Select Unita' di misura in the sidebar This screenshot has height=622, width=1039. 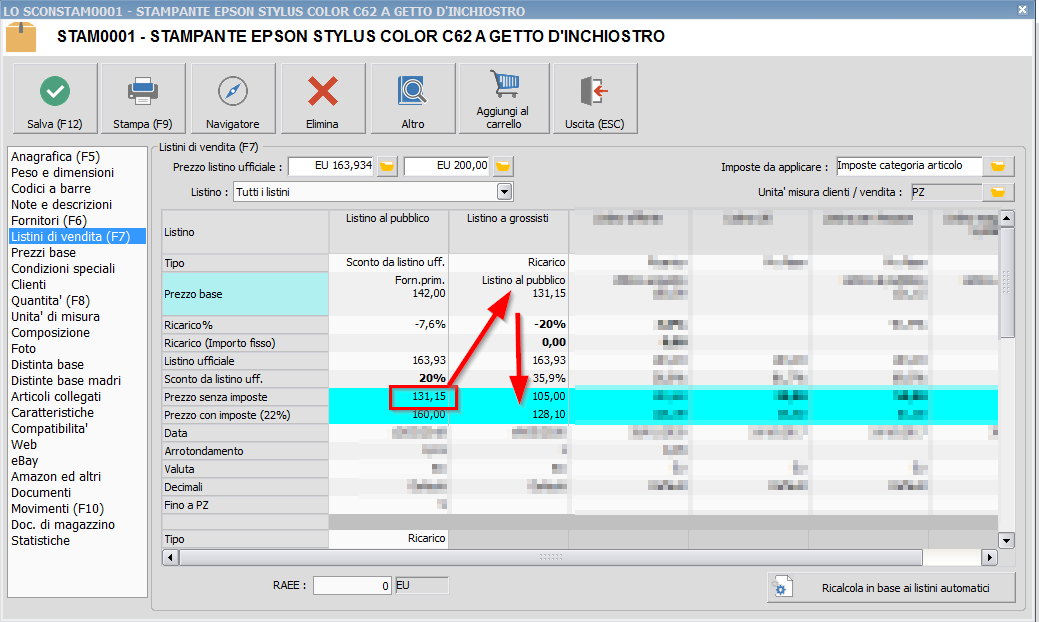56,317
